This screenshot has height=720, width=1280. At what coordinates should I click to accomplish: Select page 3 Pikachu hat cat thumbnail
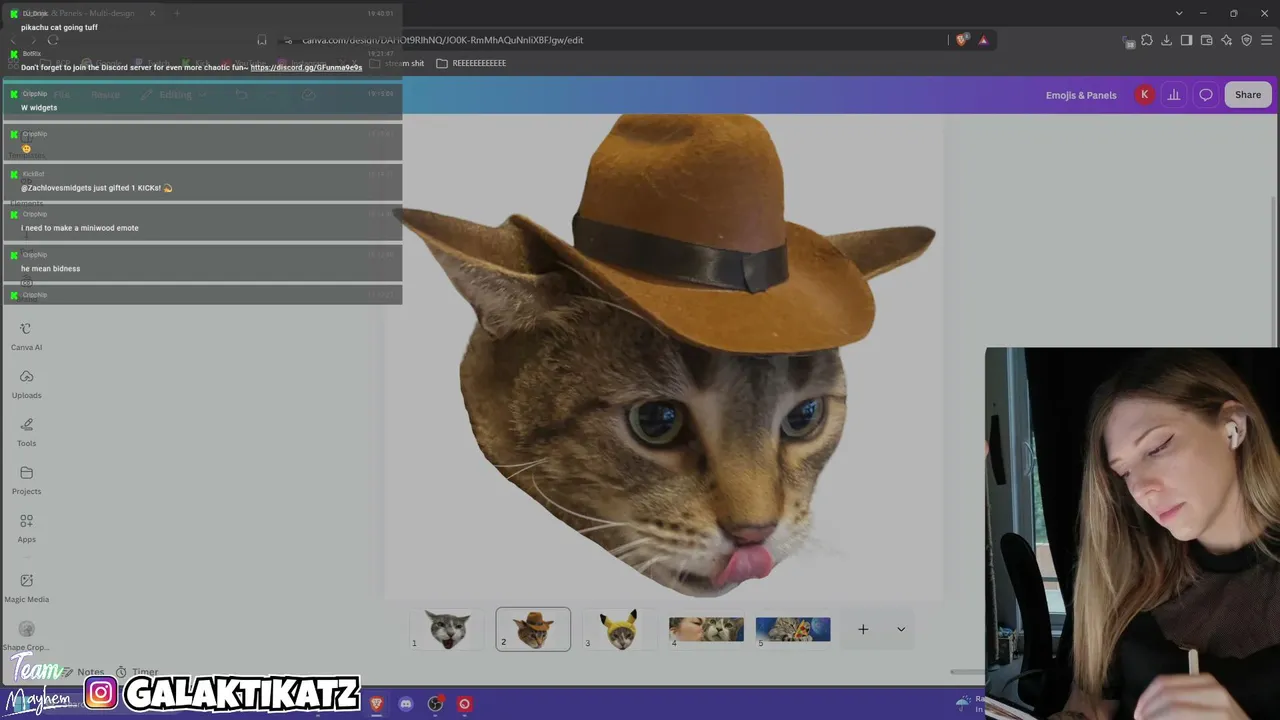619,629
